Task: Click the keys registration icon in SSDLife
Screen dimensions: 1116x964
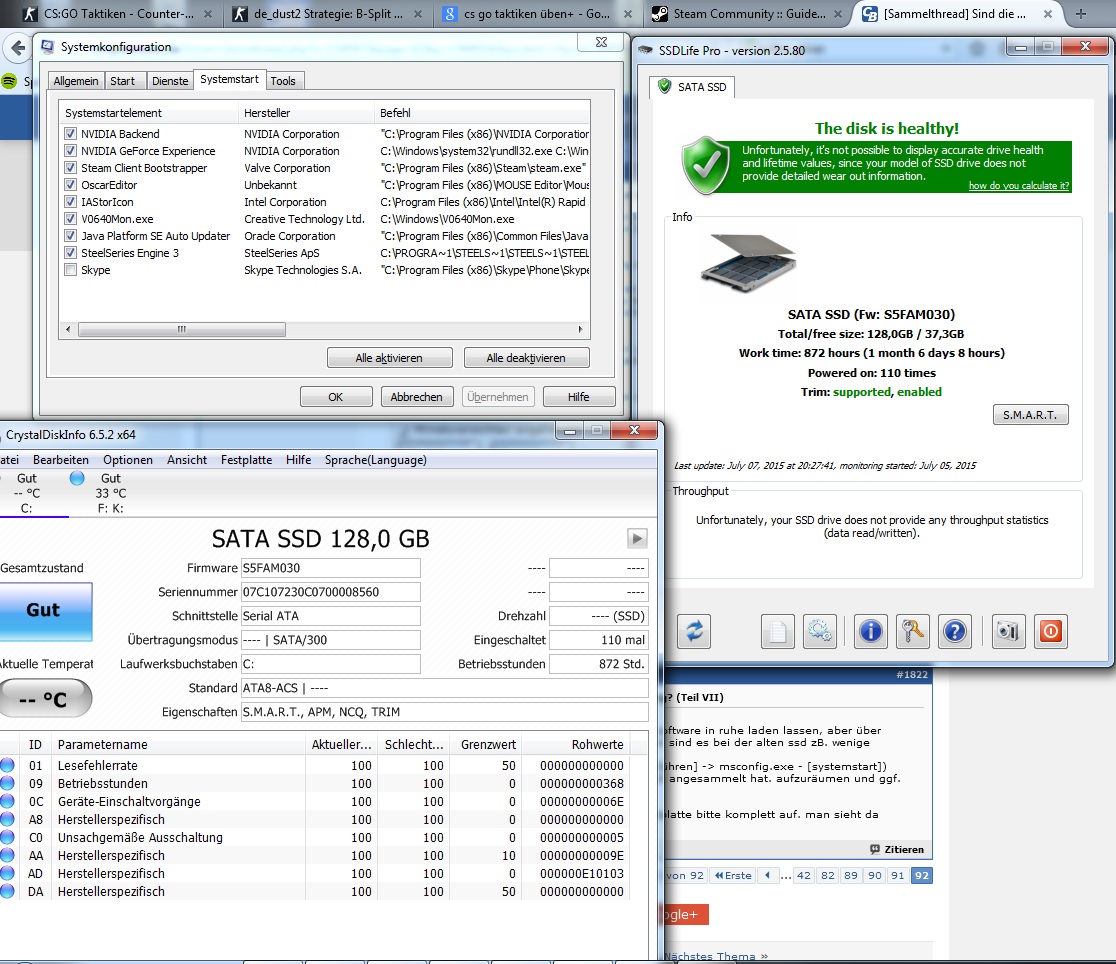Action: click(912, 632)
